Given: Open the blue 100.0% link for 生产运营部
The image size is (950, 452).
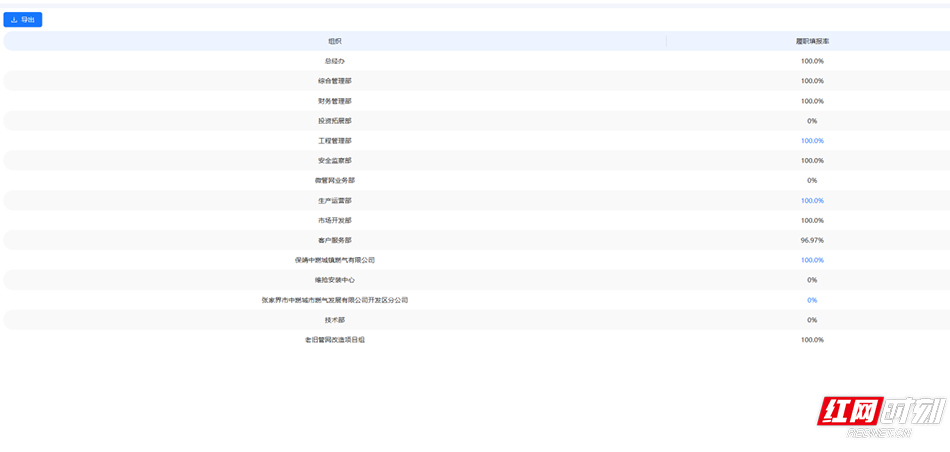Looking at the screenshot, I should tap(812, 201).
